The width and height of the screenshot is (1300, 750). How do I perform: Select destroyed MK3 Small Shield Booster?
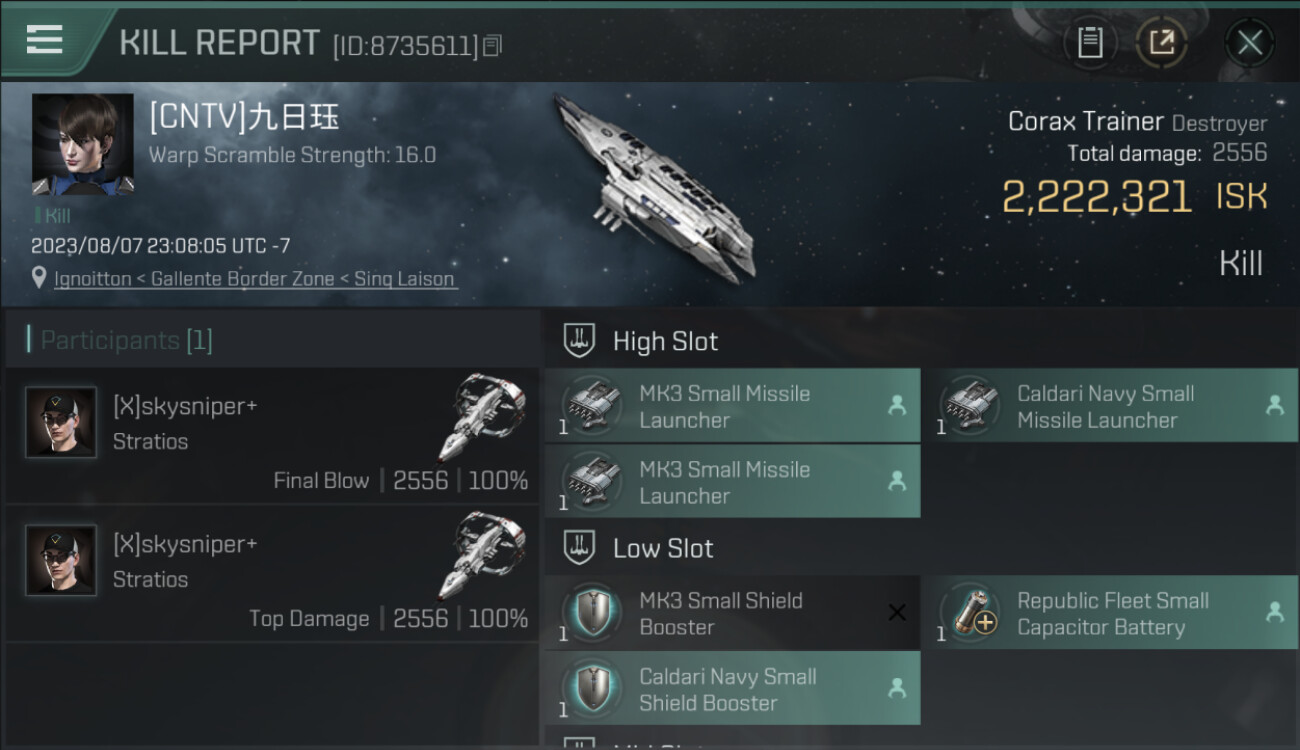click(x=732, y=613)
